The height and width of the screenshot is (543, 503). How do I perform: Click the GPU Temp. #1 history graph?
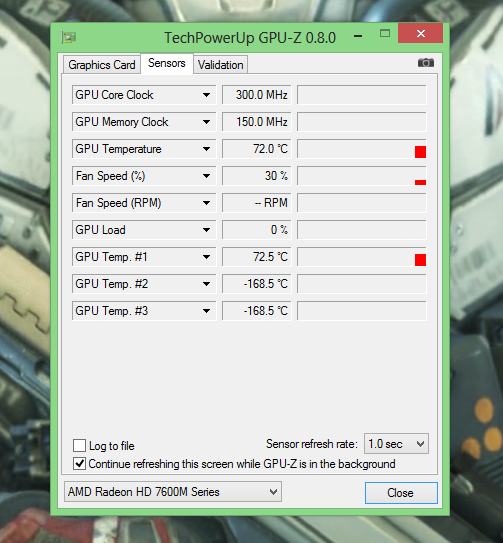[x=362, y=257]
